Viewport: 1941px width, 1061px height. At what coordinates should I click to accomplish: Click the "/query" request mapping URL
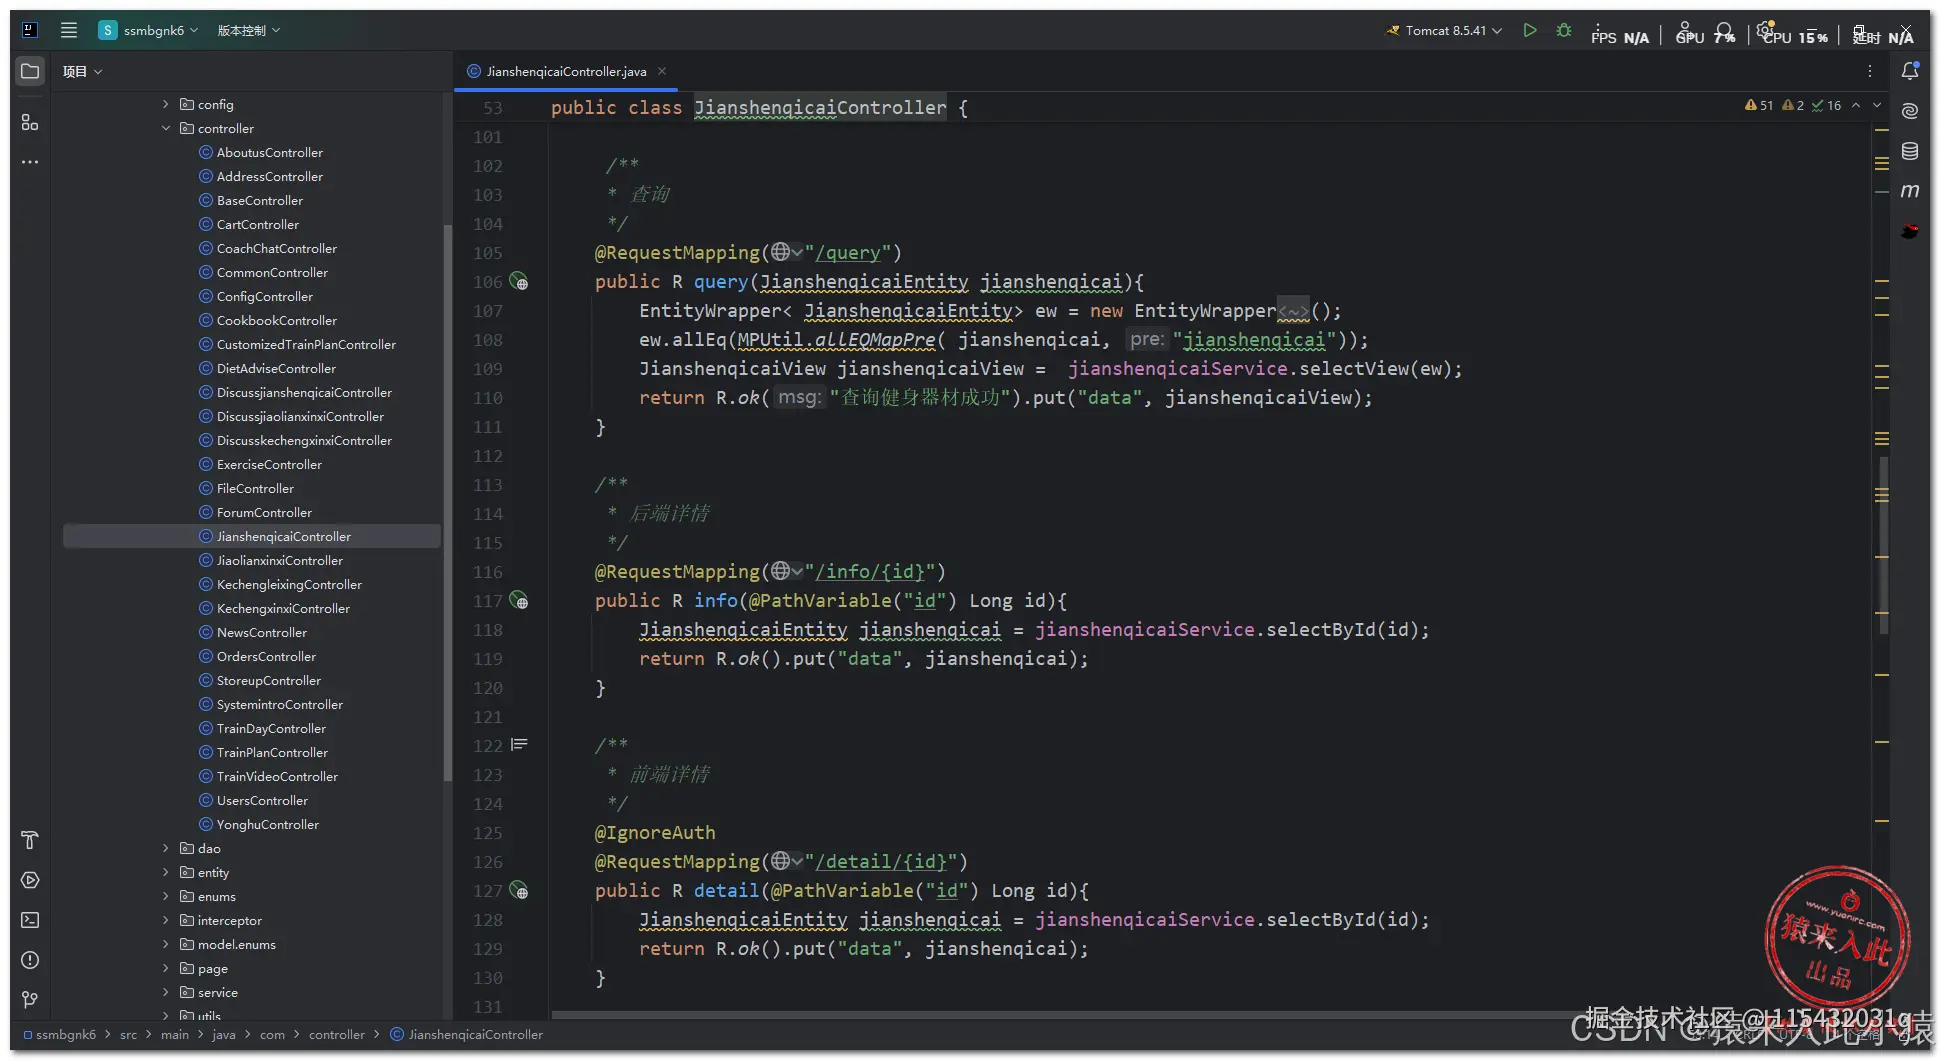pyautogui.click(x=847, y=253)
